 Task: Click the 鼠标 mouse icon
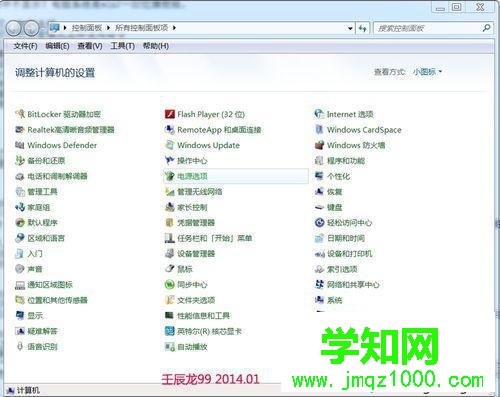[170, 269]
